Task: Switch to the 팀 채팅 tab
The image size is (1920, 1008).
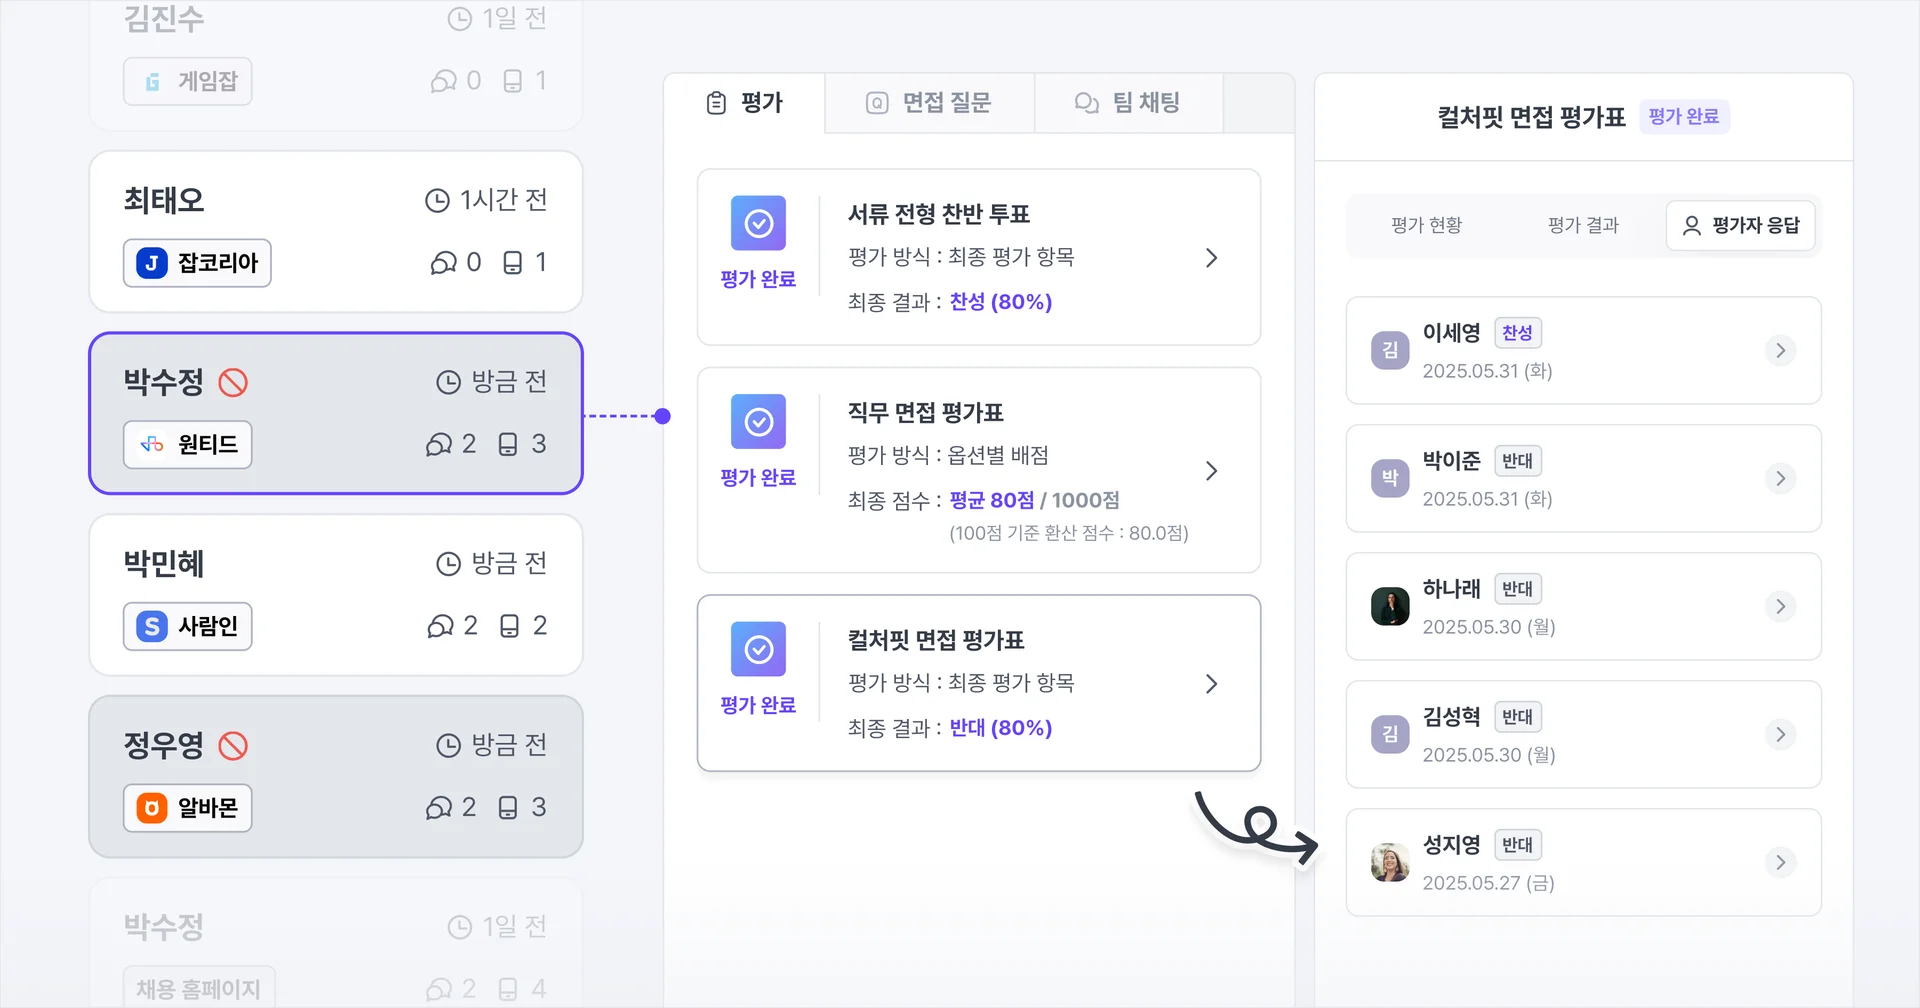Action: [1128, 102]
